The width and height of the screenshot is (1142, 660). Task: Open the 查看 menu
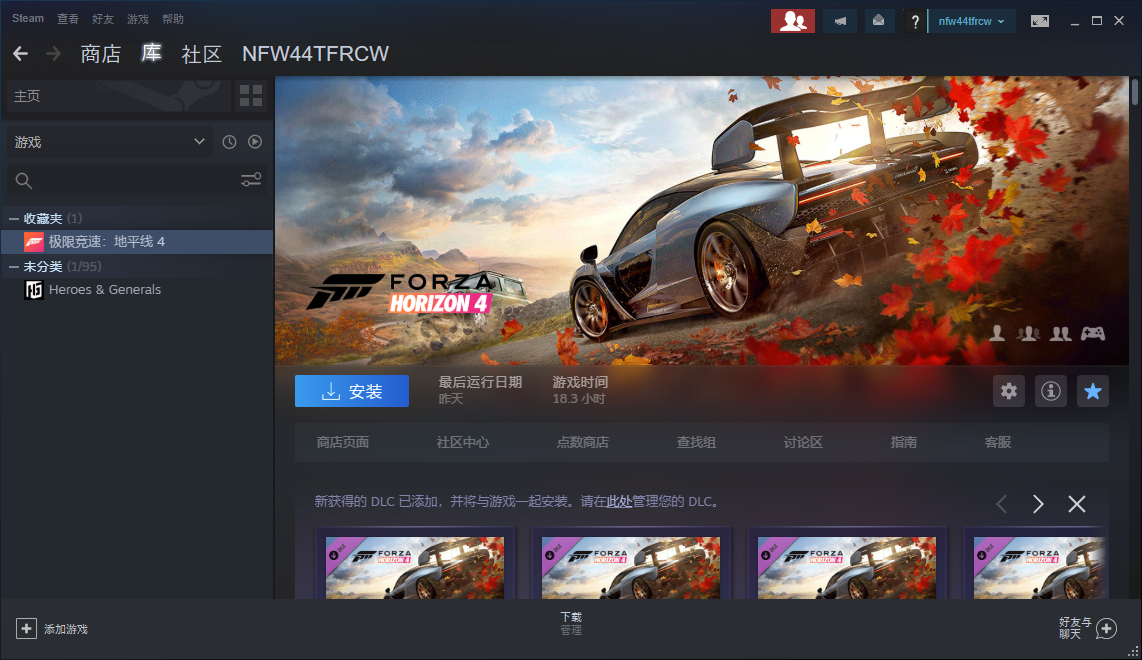(x=67, y=18)
